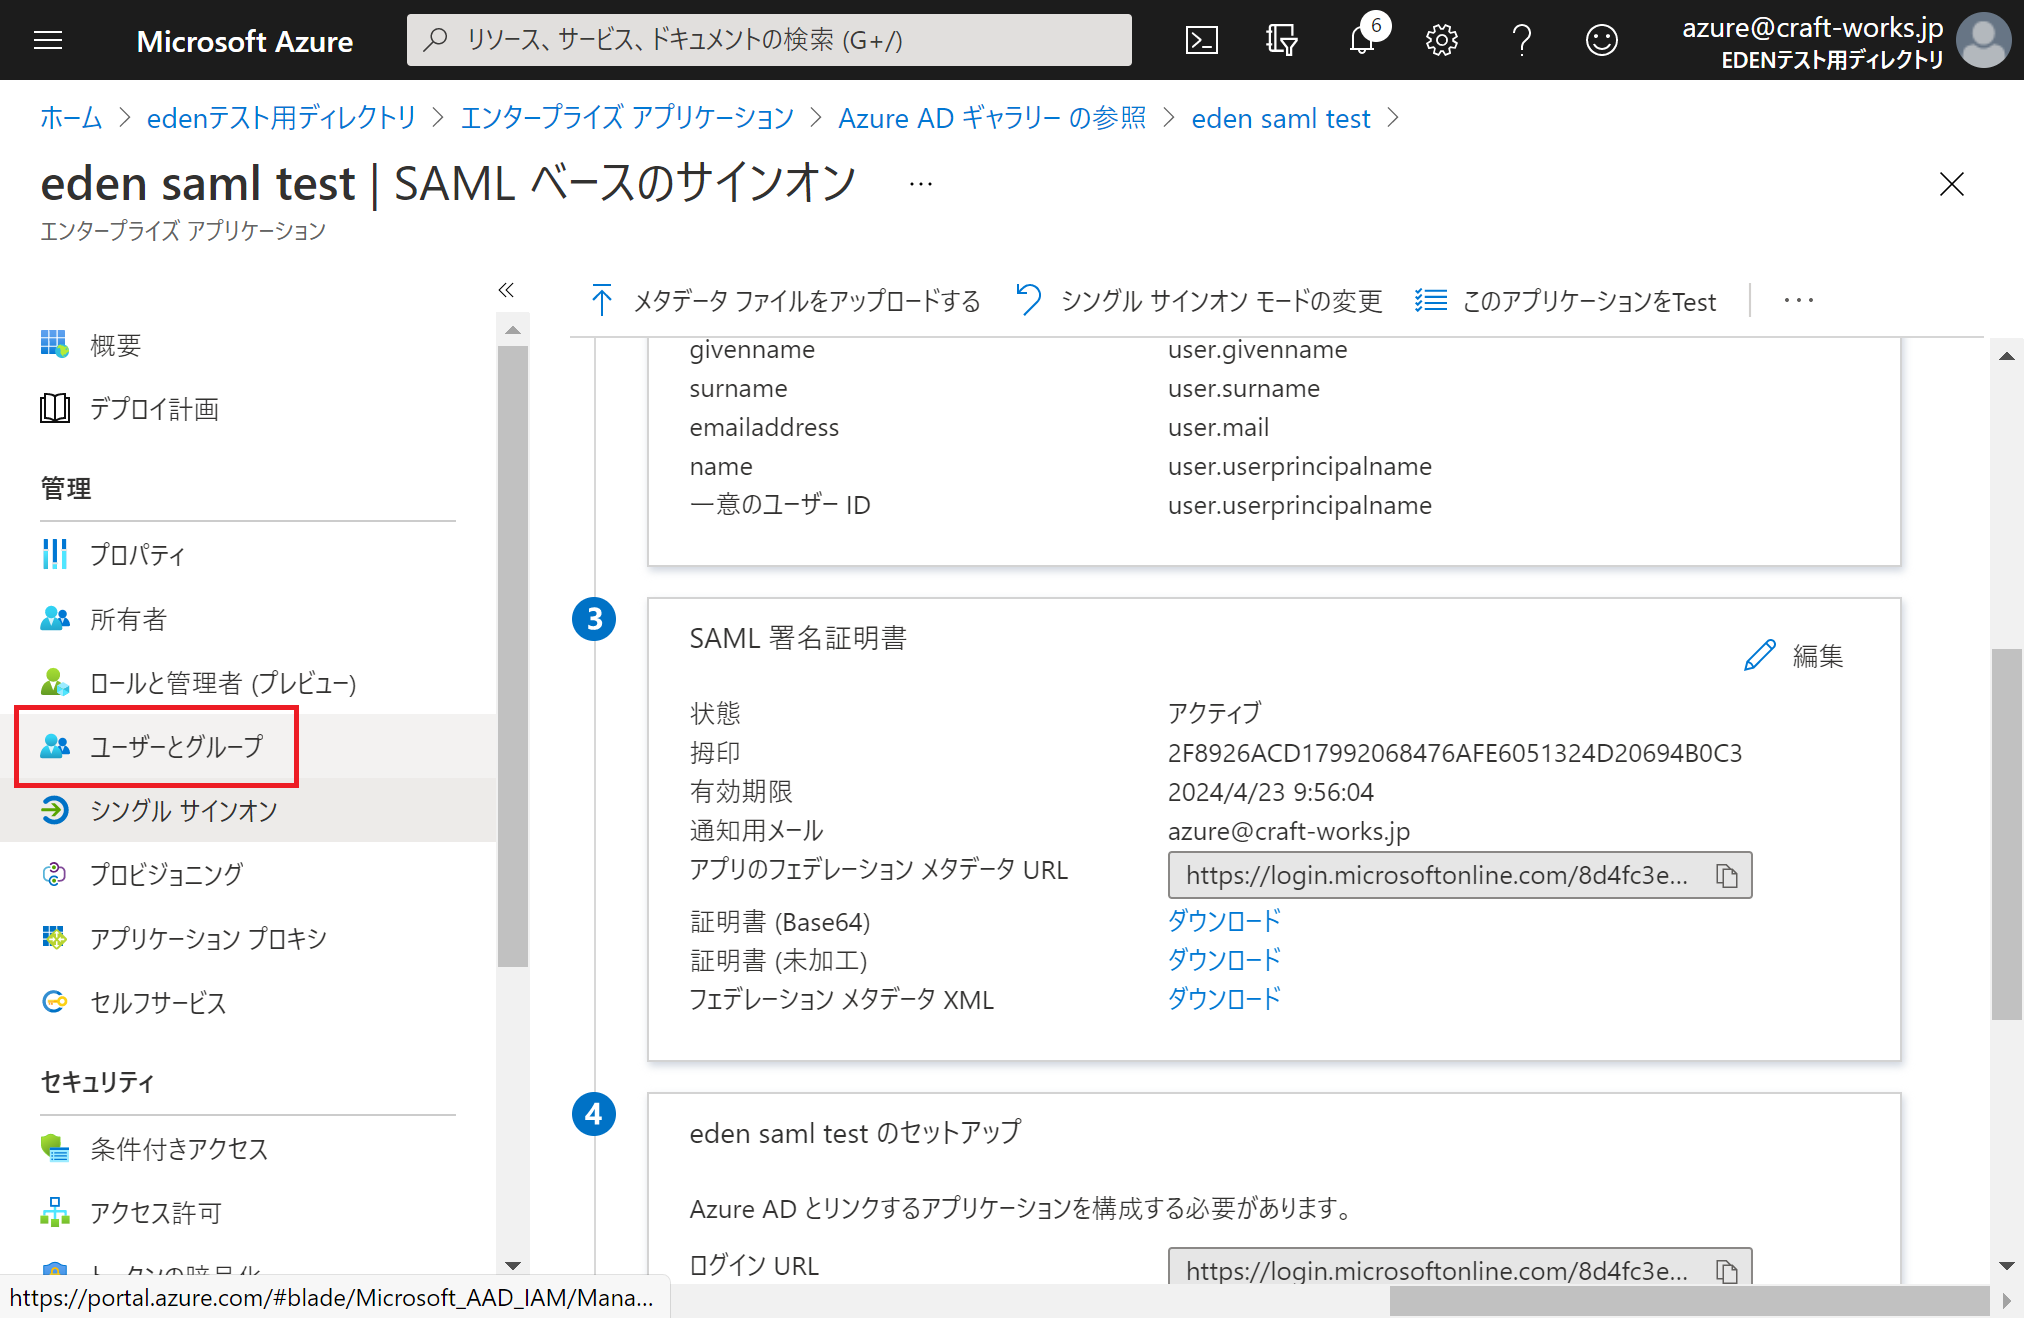Screen dimensions: 2024x1318
Task: Click the デプロイ計画 book icon
Action: 54,408
